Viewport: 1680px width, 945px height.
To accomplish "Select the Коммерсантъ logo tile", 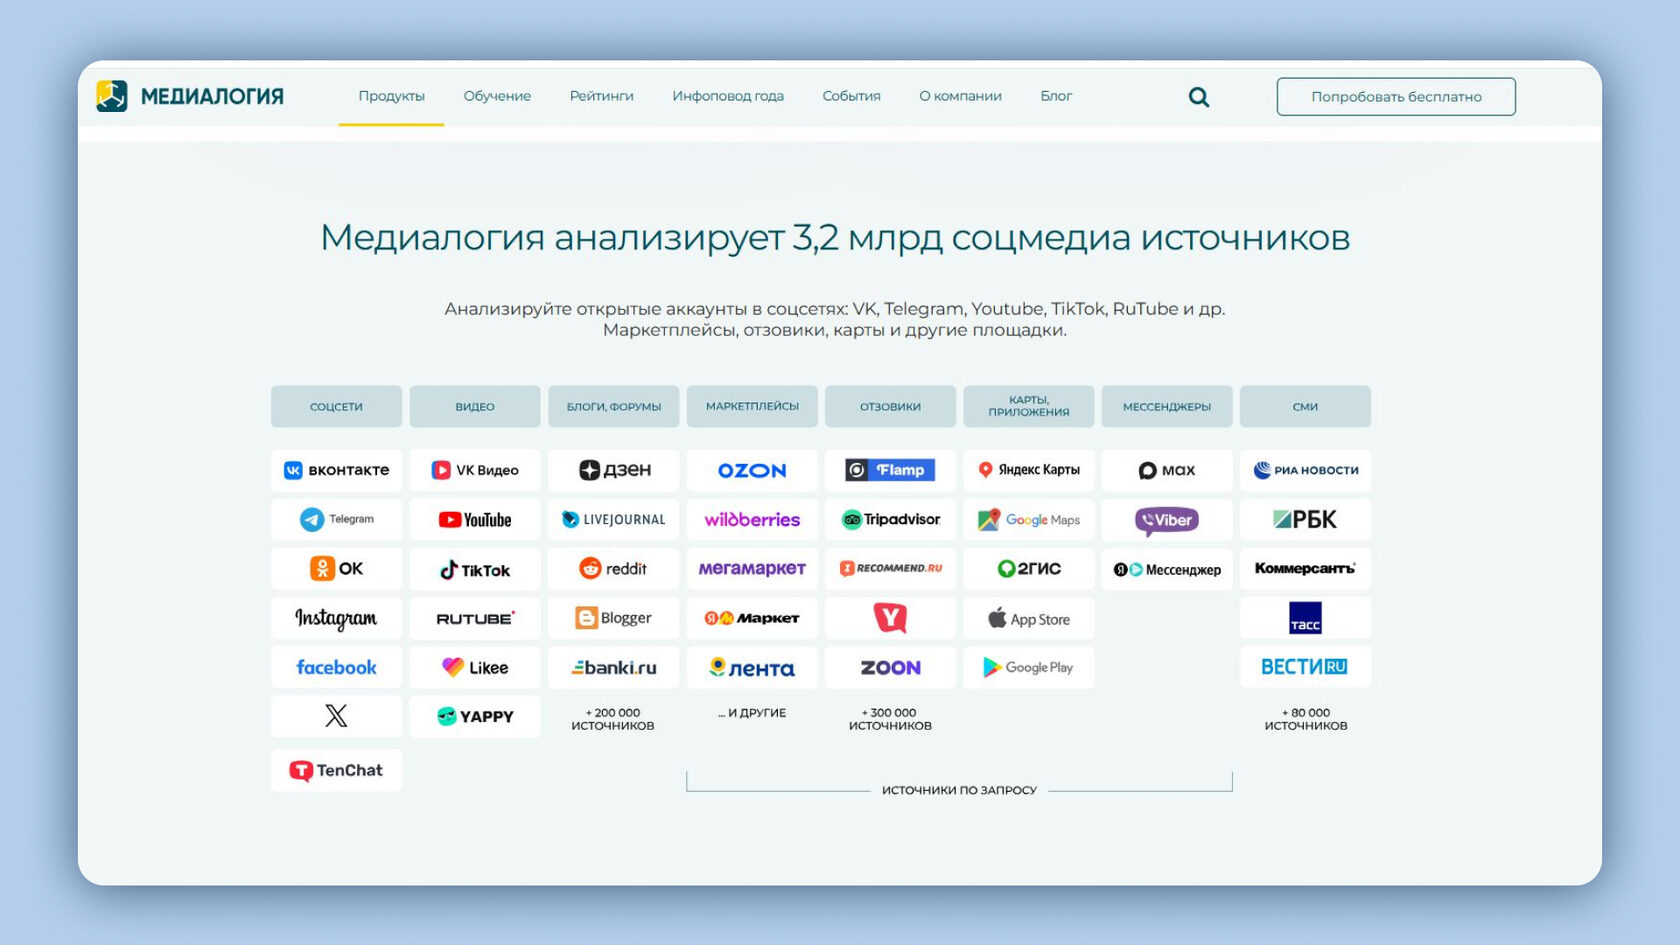I will tap(1306, 568).
